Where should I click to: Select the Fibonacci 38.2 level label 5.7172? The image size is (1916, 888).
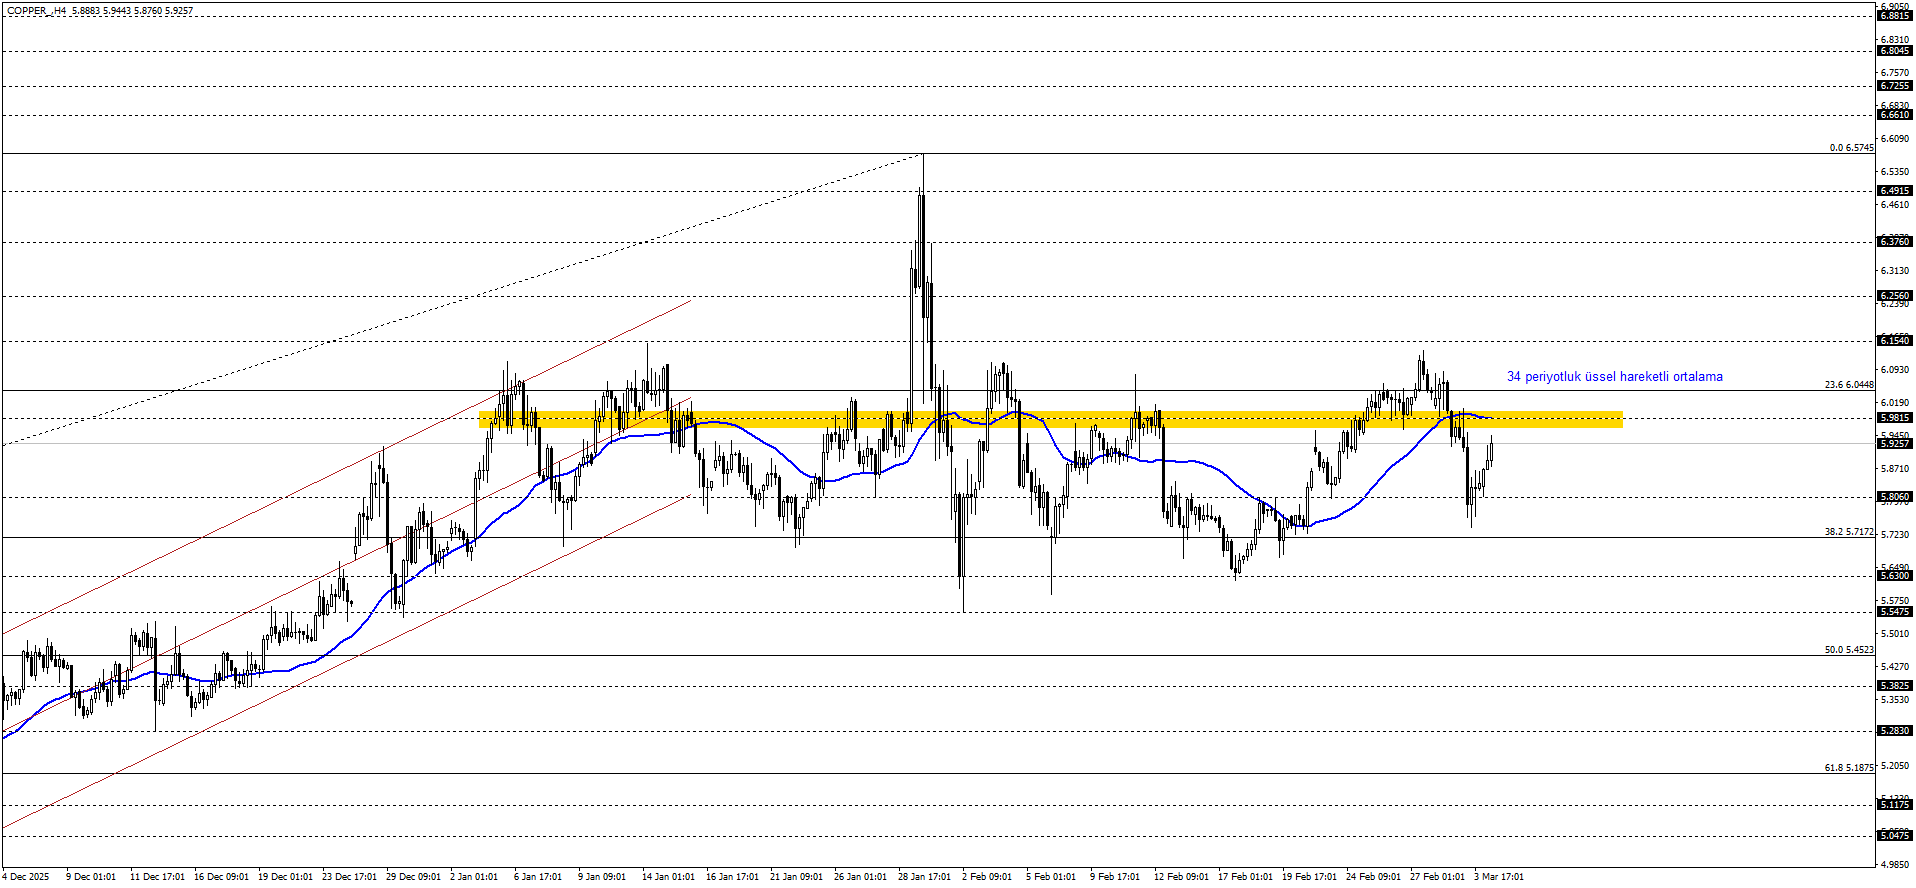(1848, 532)
